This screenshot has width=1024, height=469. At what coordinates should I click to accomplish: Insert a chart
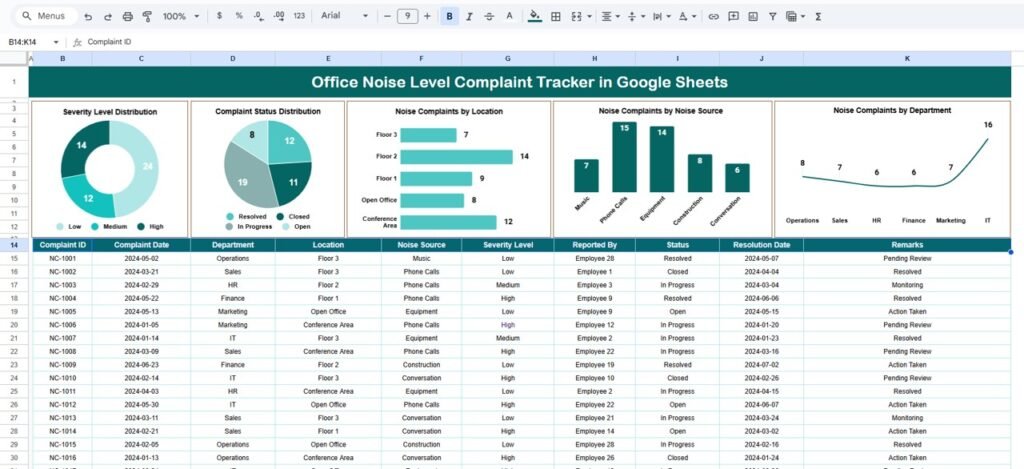[753, 16]
